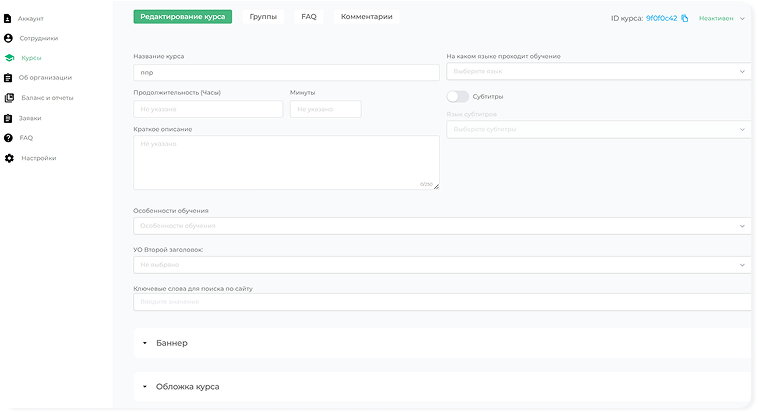The height and width of the screenshot is (413, 758).
Task: Expand the Баннер section
Action: pos(145,343)
